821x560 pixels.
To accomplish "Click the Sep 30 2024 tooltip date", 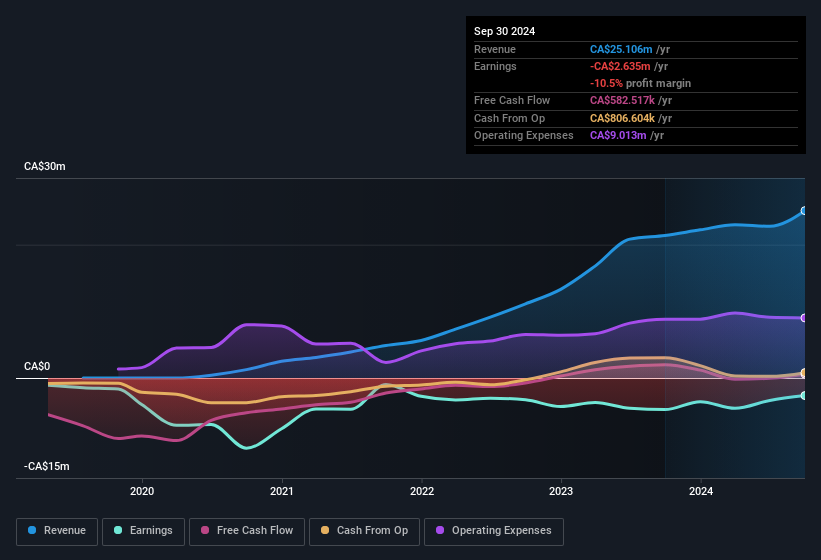I will click(504, 31).
